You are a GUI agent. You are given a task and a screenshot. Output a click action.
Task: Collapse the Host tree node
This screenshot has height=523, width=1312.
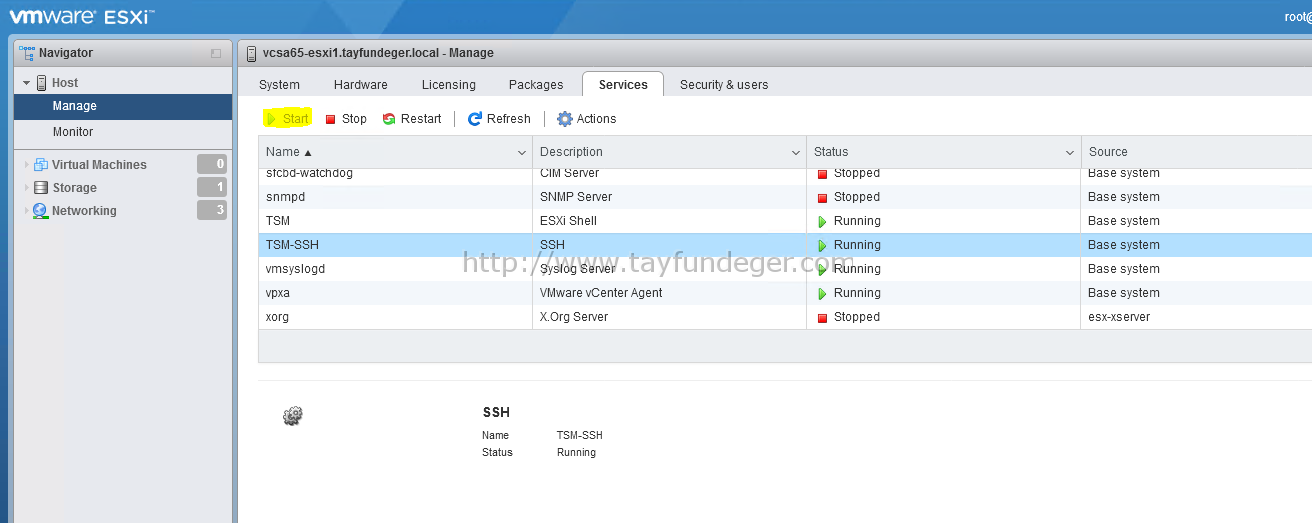[27, 83]
